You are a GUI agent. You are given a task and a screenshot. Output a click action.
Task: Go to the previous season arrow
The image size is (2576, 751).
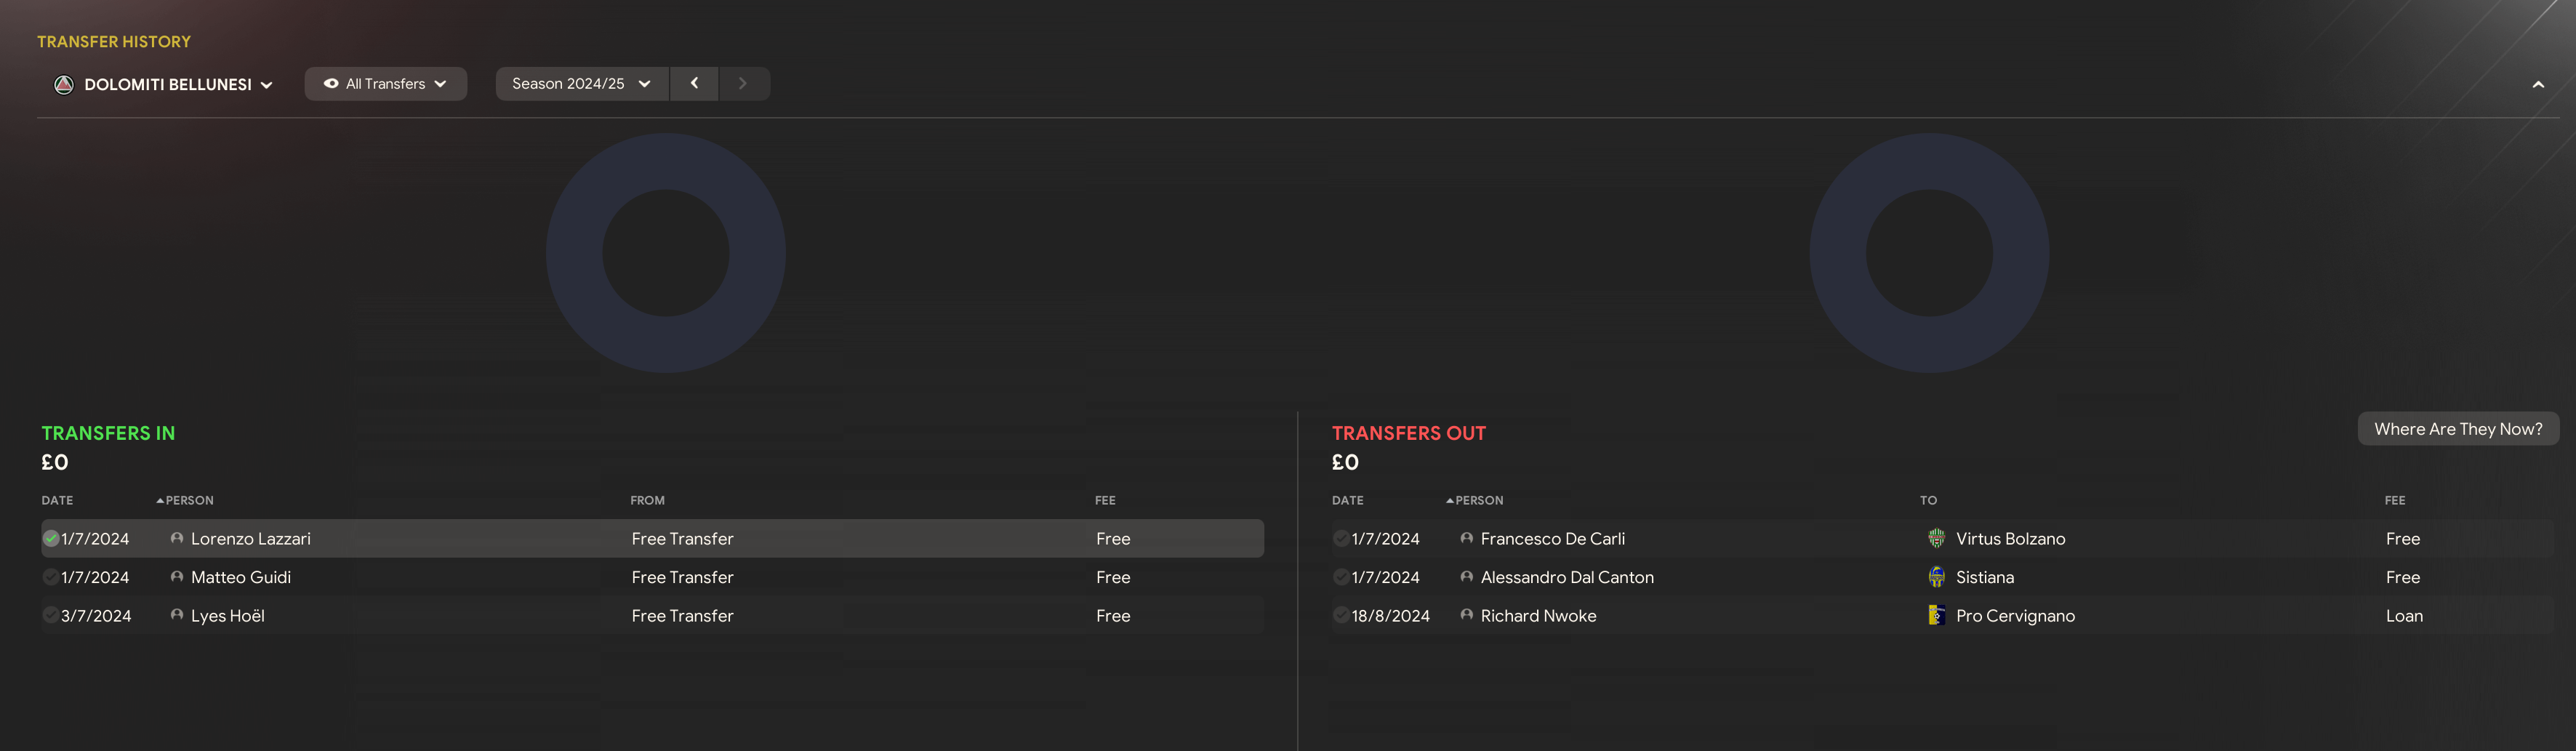694,84
